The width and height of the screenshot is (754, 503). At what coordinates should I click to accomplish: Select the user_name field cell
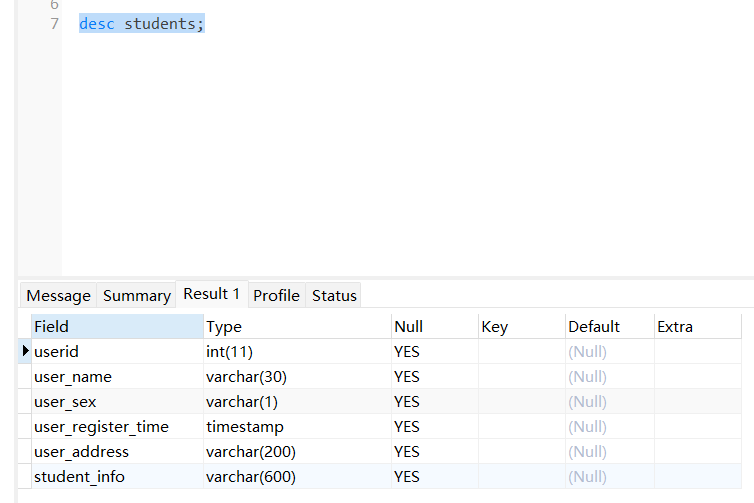click(117, 377)
